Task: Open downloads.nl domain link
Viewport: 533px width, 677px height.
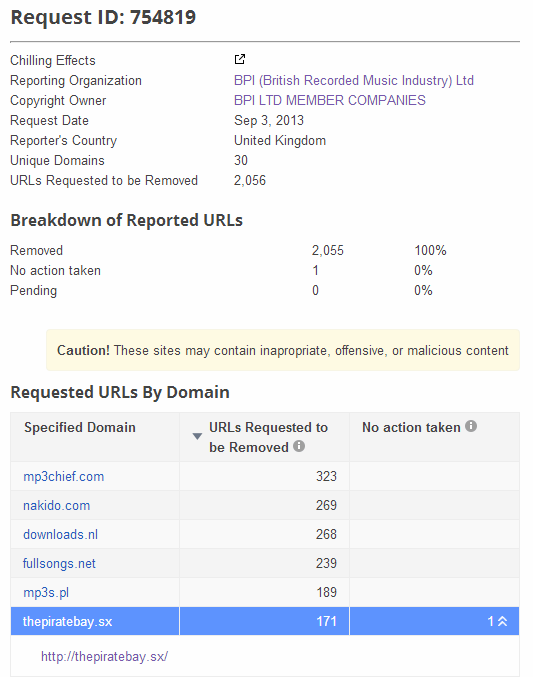Action: click(x=60, y=535)
